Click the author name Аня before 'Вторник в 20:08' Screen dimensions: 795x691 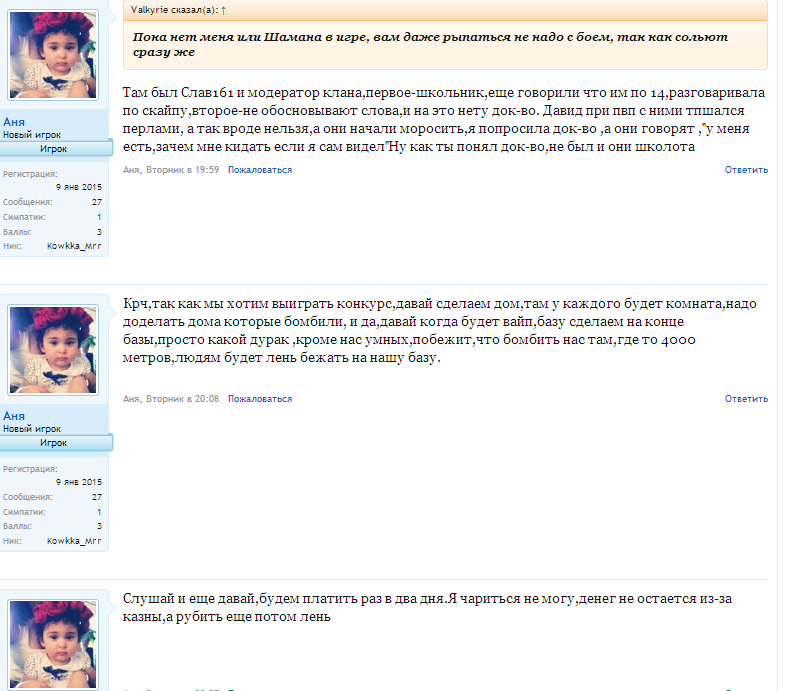click(x=131, y=399)
